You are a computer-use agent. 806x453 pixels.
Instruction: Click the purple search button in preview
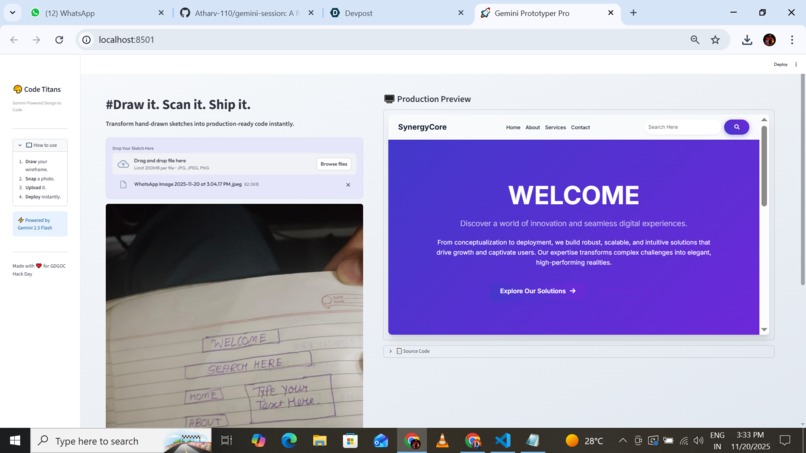click(737, 127)
